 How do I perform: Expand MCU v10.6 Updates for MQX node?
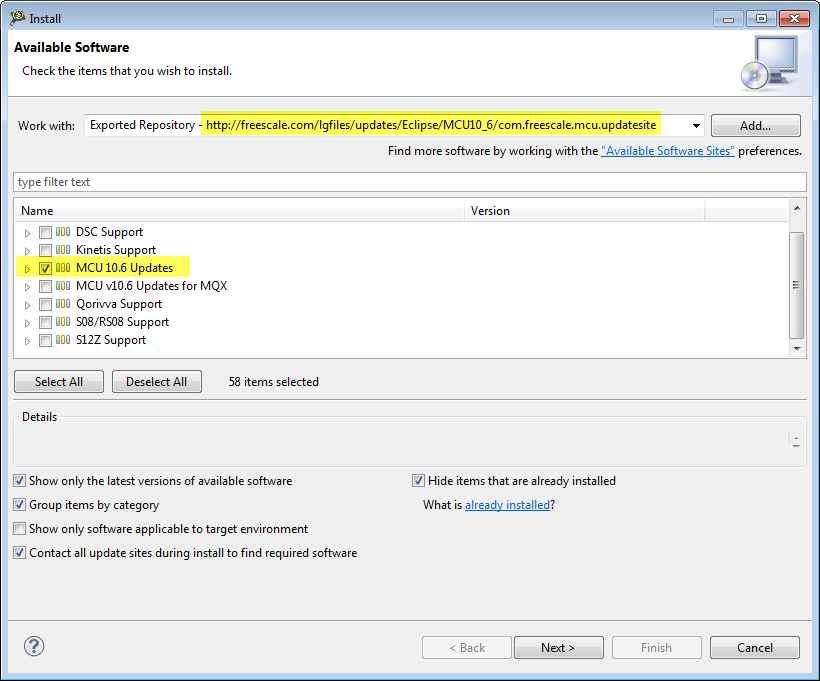[27, 287]
